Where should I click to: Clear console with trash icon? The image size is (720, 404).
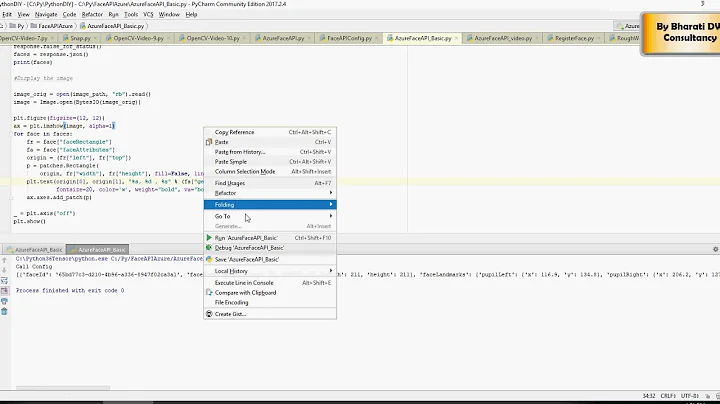click(5, 312)
